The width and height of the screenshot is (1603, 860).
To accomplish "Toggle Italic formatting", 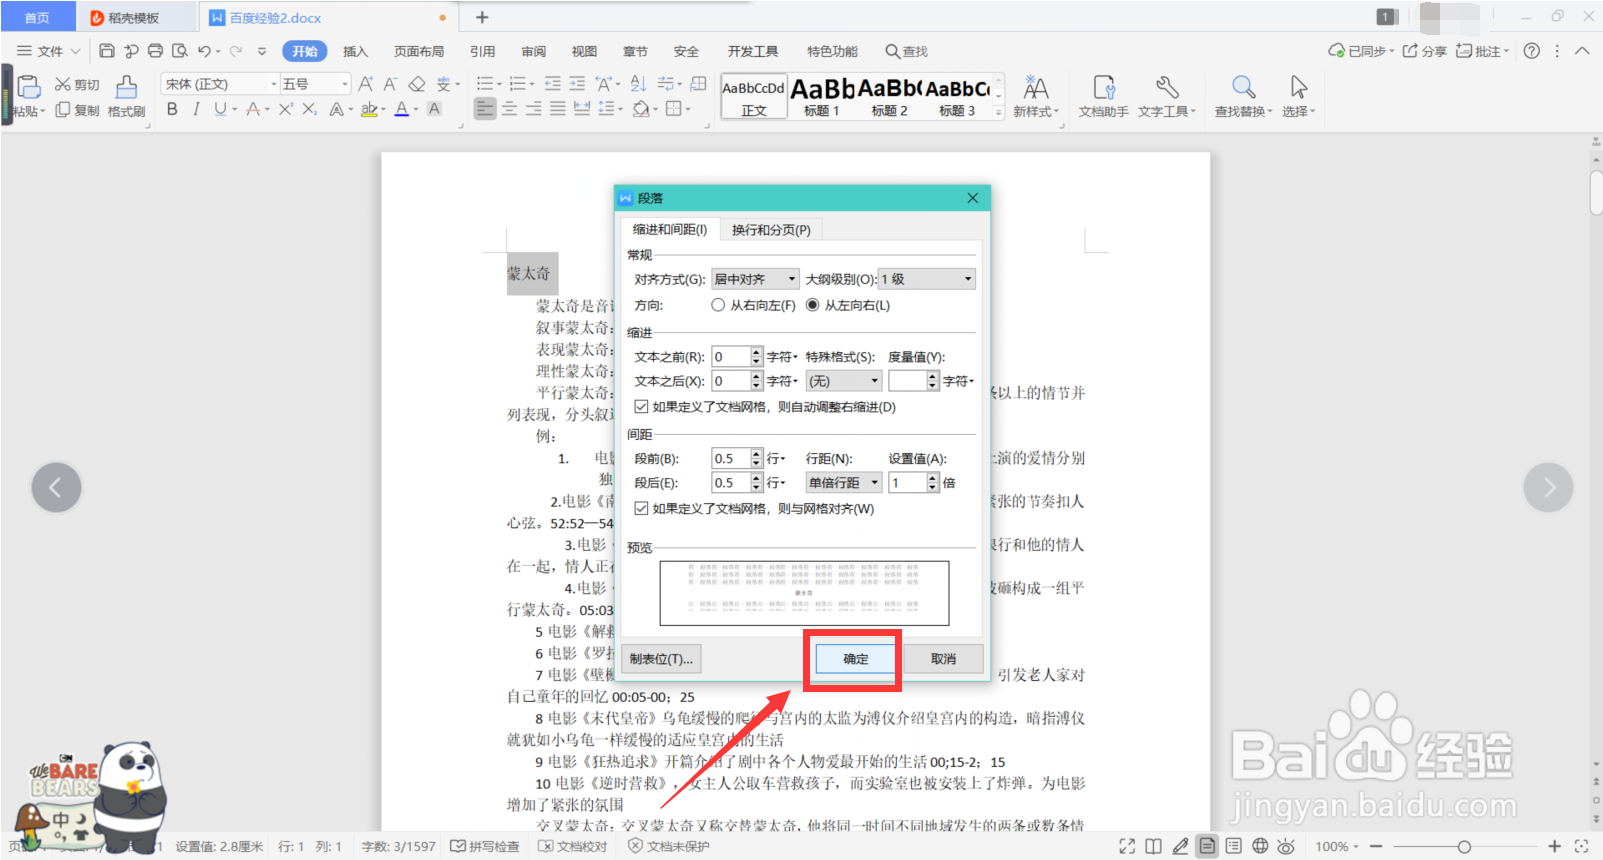I will pos(196,109).
